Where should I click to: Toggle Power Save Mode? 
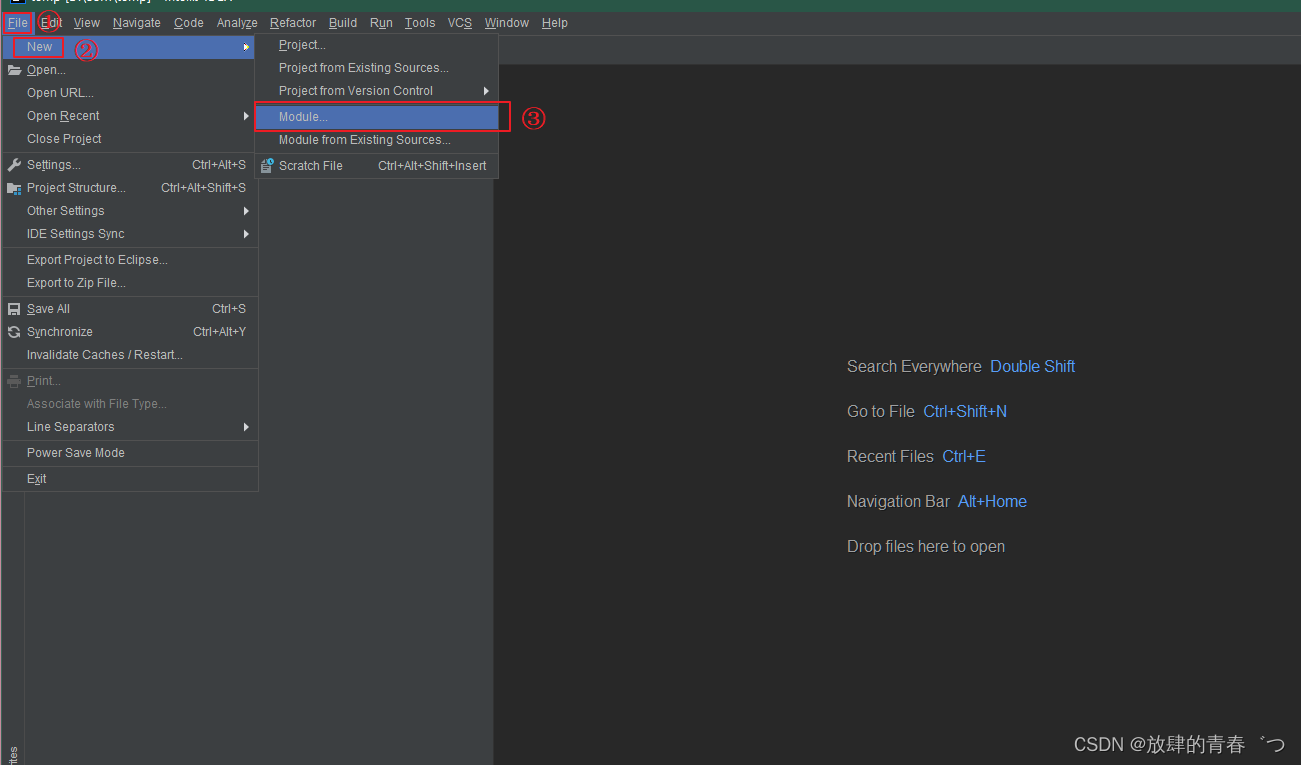(x=129, y=453)
